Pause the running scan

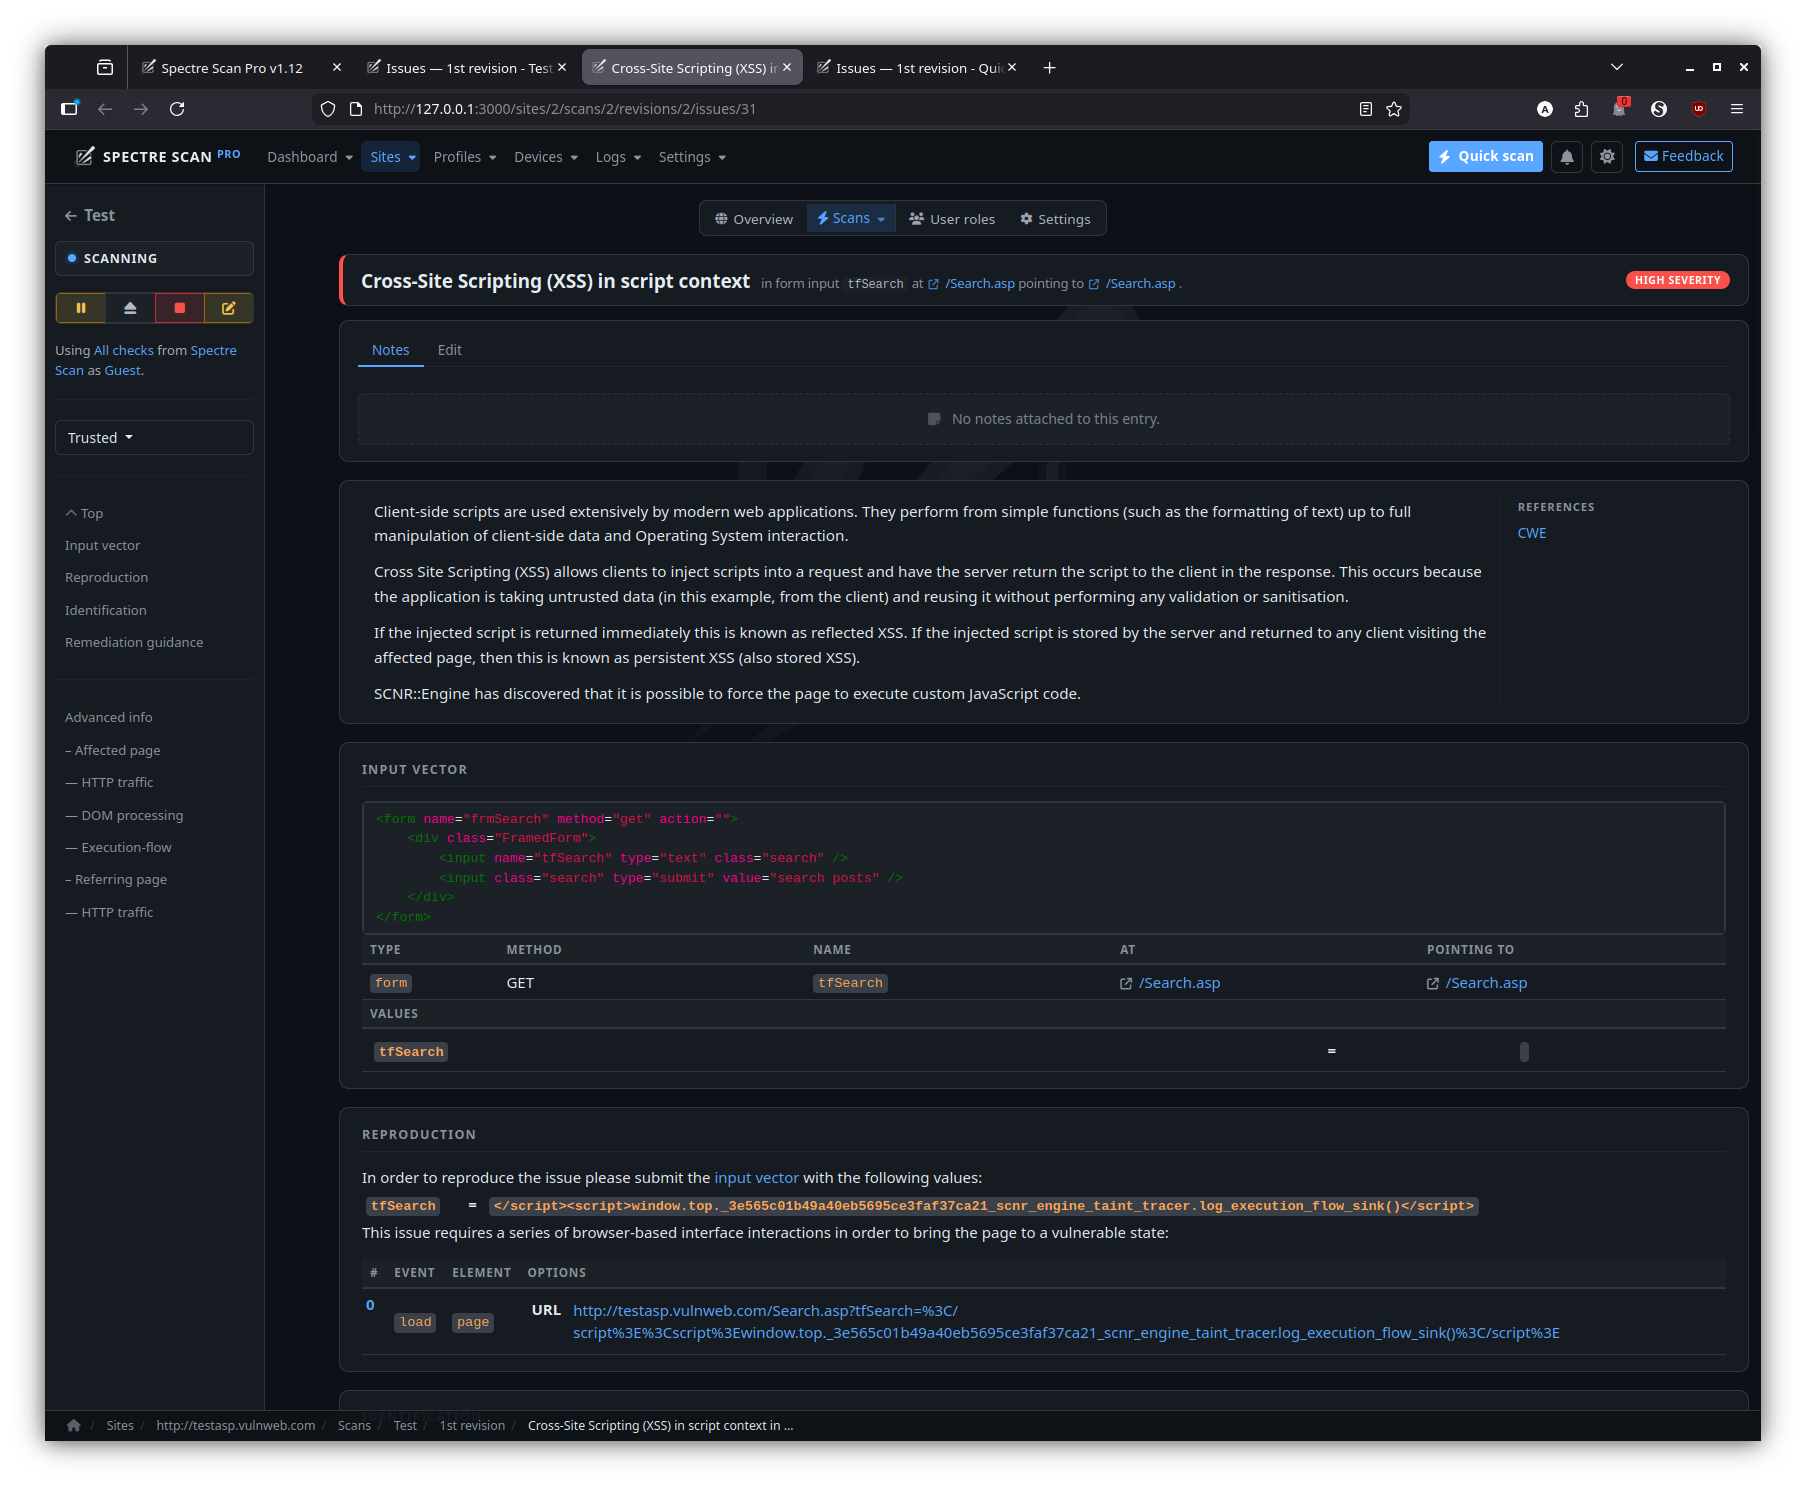[x=81, y=308]
